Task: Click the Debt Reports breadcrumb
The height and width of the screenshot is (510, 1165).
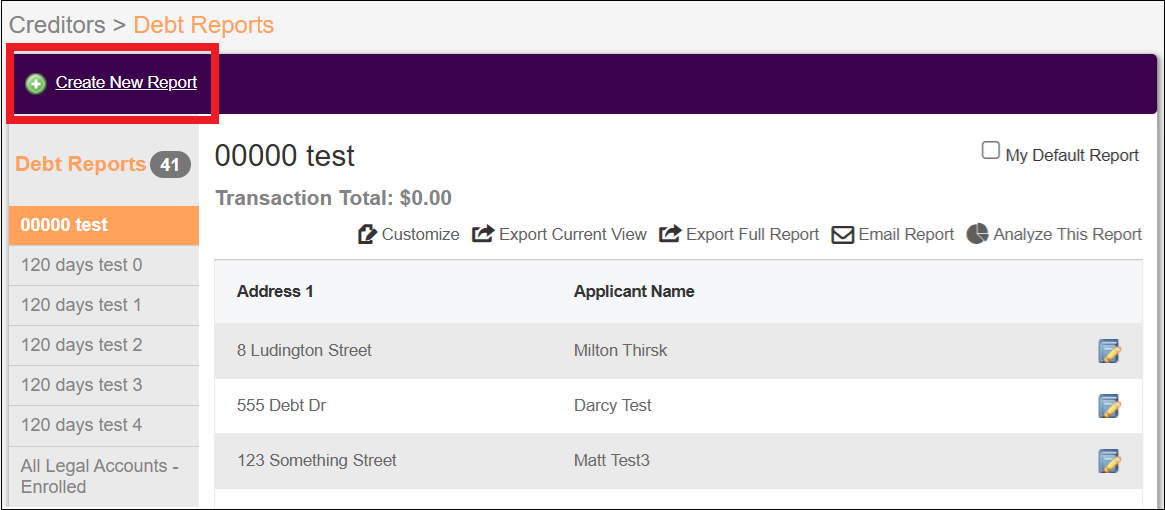Action: click(204, 25)
